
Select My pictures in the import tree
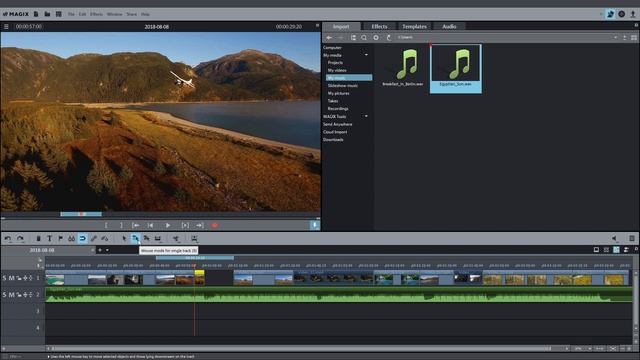338,93
